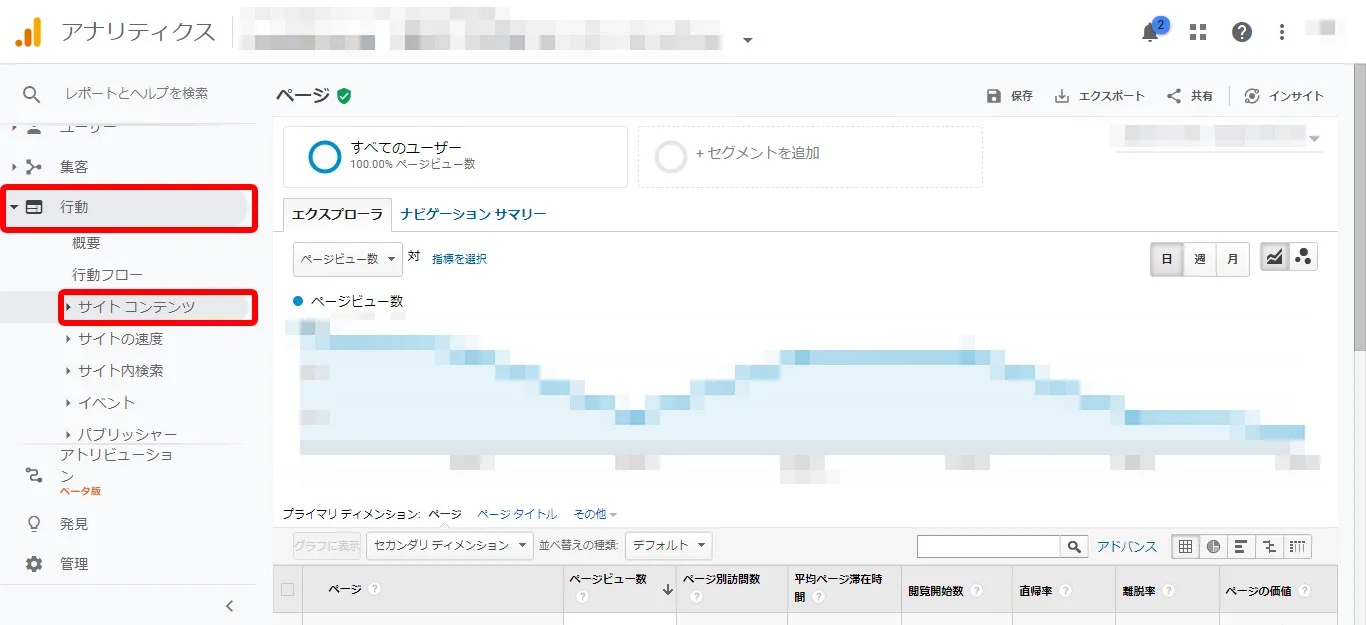1366x625 pixels.
Task: Open the セカンダリ ディメンション dropdown
Action: [x=448, y=546]
